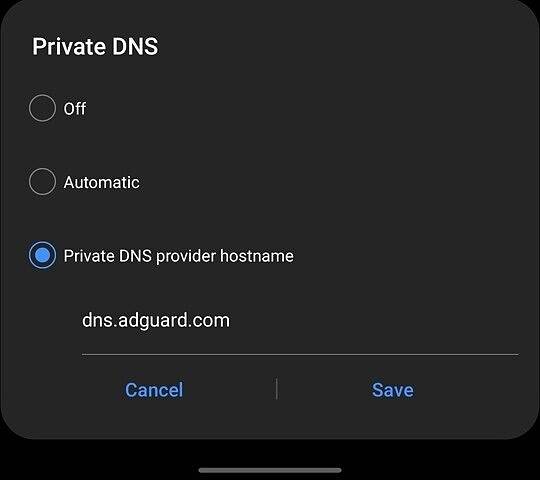
Task: Tap the Cancel button
Action: pos(154,390)
